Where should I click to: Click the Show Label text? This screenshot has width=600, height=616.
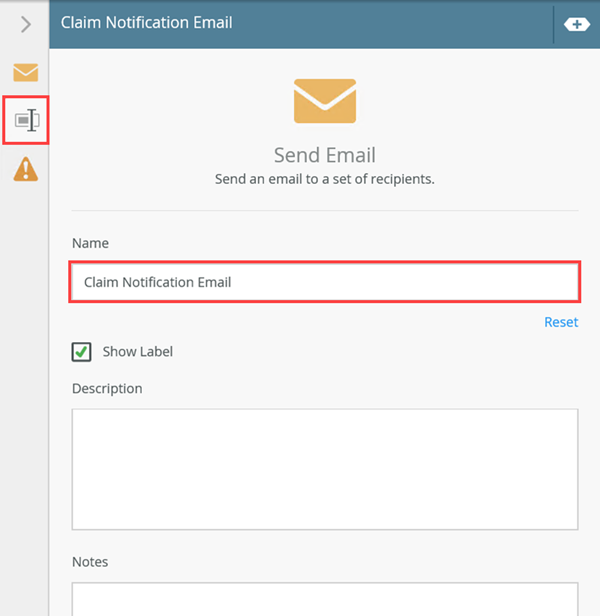coord(138,352)
